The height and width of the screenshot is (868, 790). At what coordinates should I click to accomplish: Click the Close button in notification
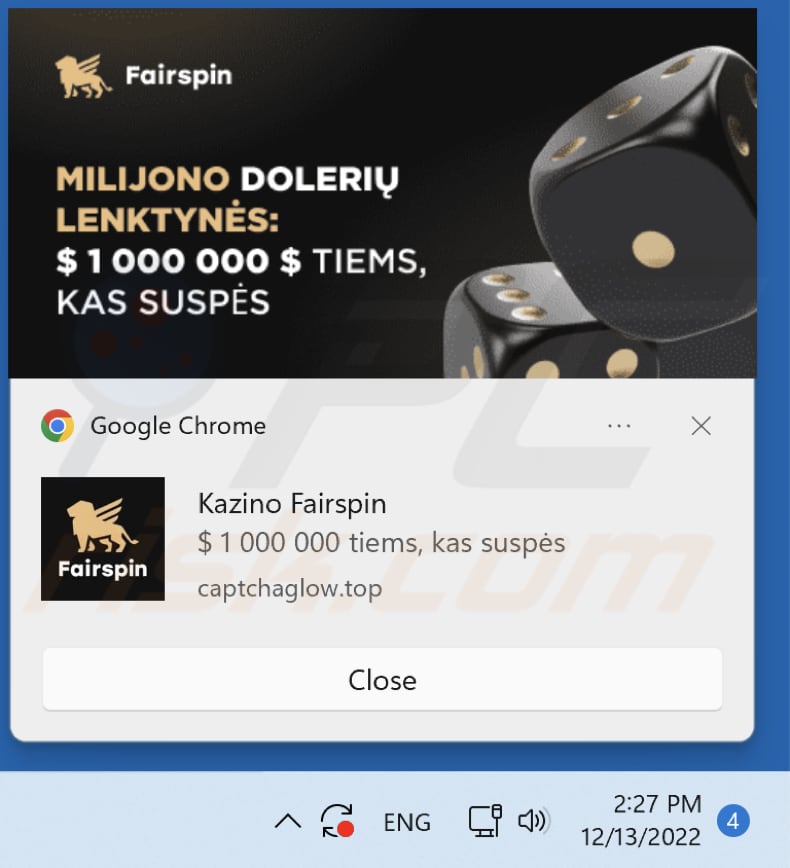click(x=383, y=679)
